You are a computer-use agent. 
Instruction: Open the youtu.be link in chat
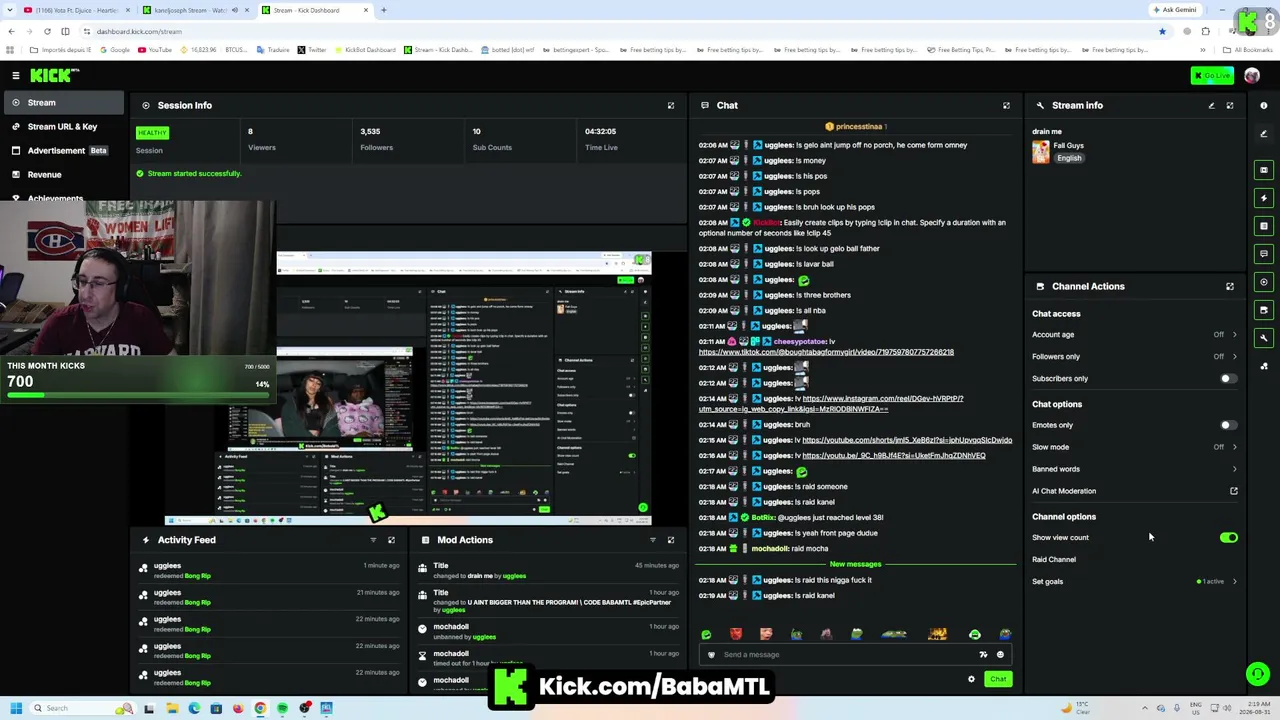[x=894, y=456]
